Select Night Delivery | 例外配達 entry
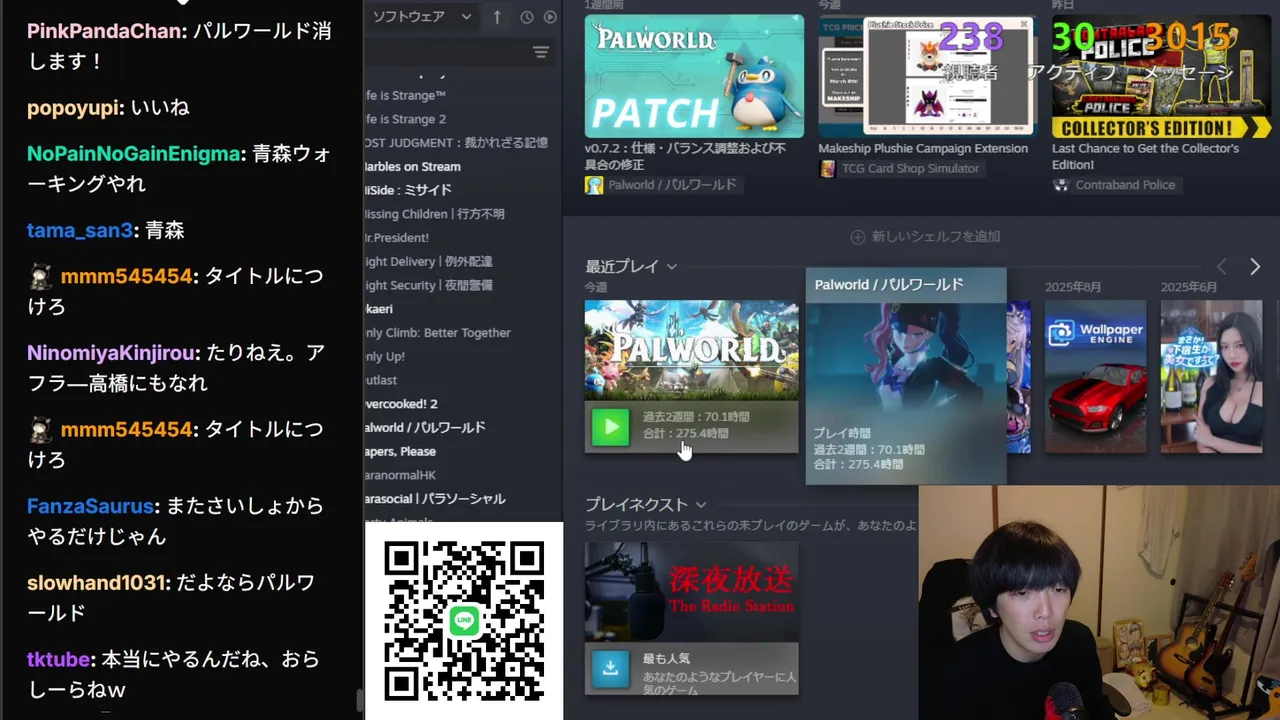Screen dimensions: 1280x720 point(428,261)
